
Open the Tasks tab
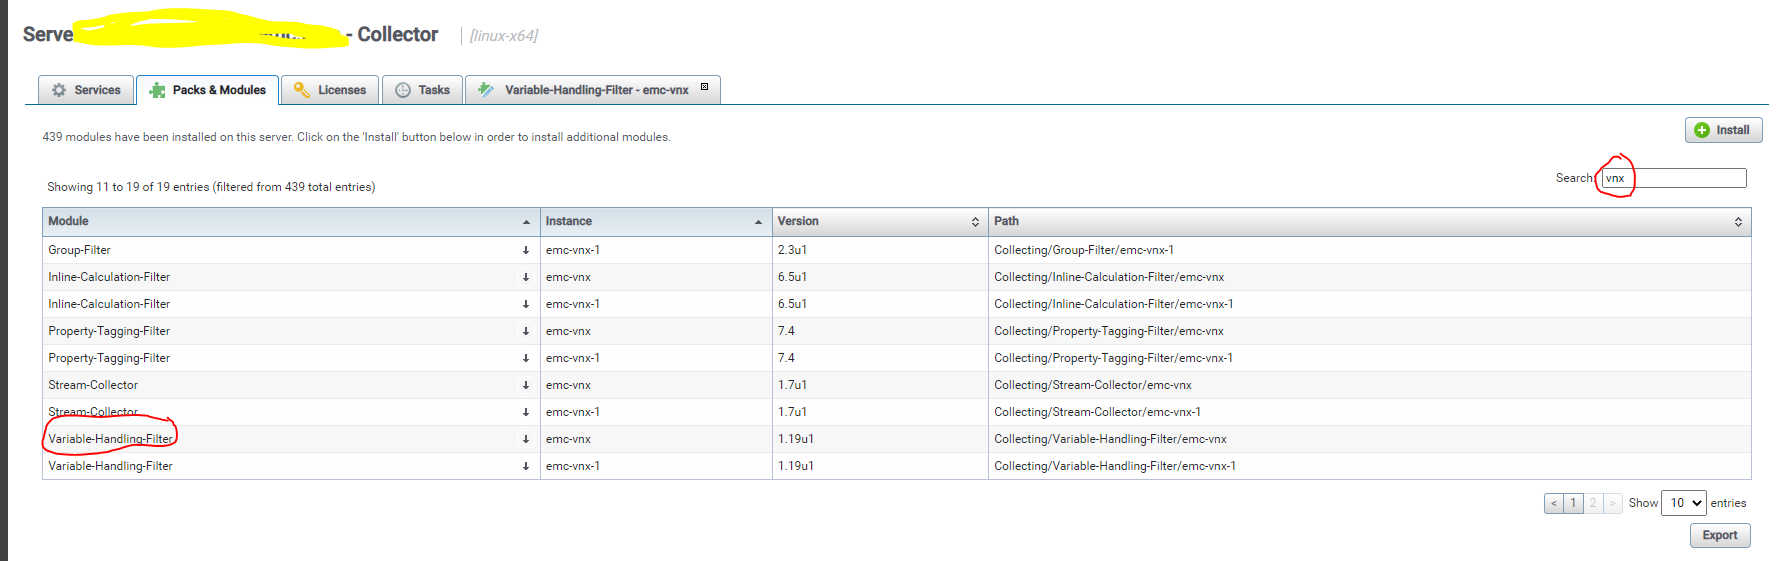[422, 90]
